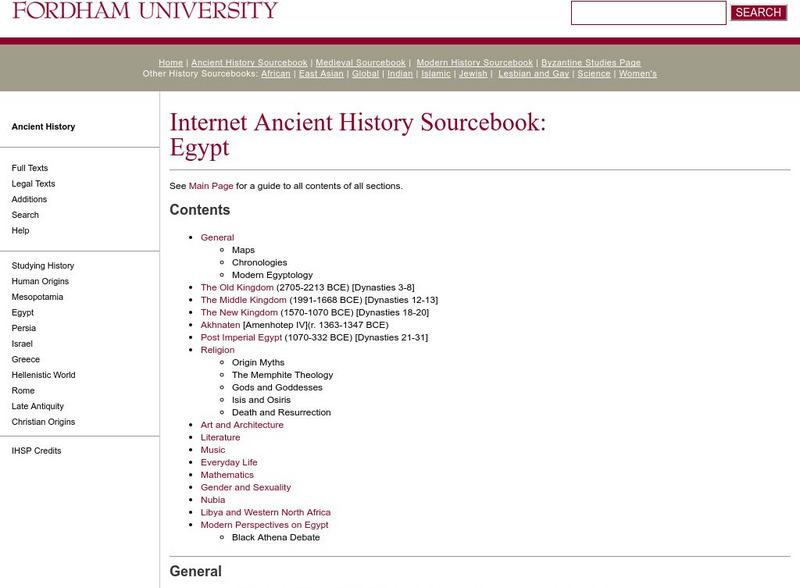Open Greece in sidebar
This screenshot has height=588, width=800.
click(x=26, y=359)
